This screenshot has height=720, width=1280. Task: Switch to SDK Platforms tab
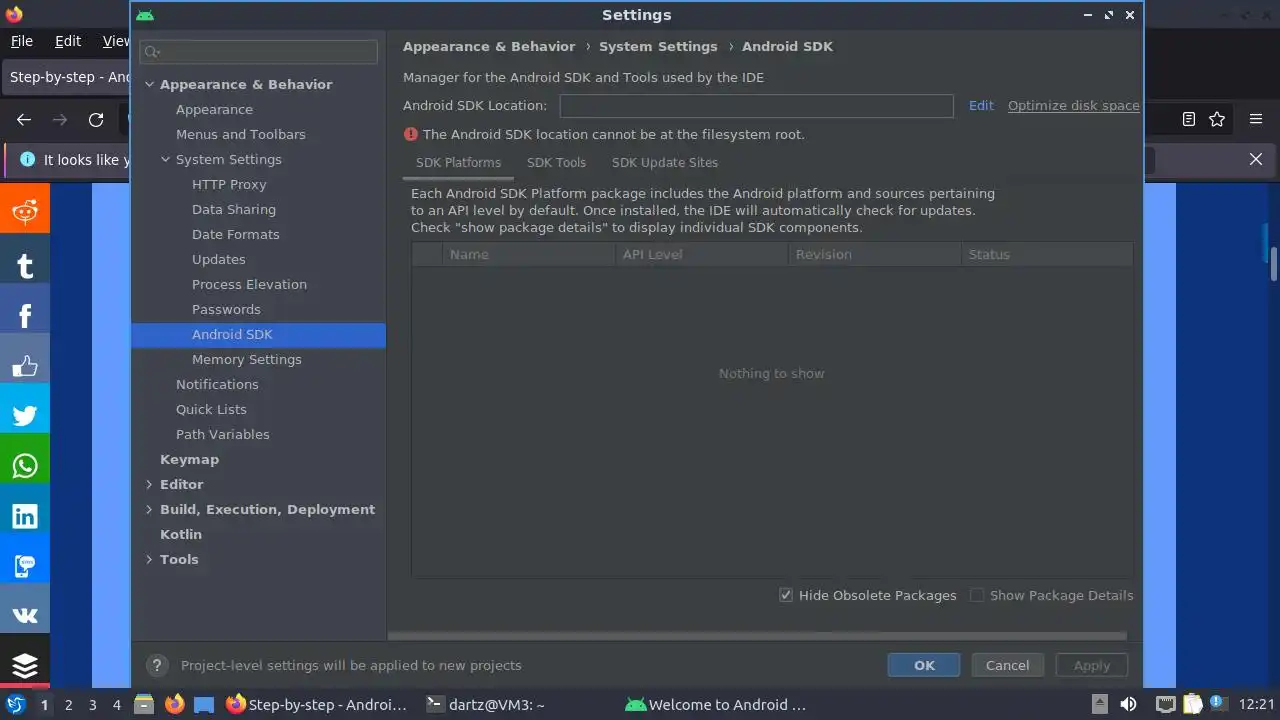(458, 162)
